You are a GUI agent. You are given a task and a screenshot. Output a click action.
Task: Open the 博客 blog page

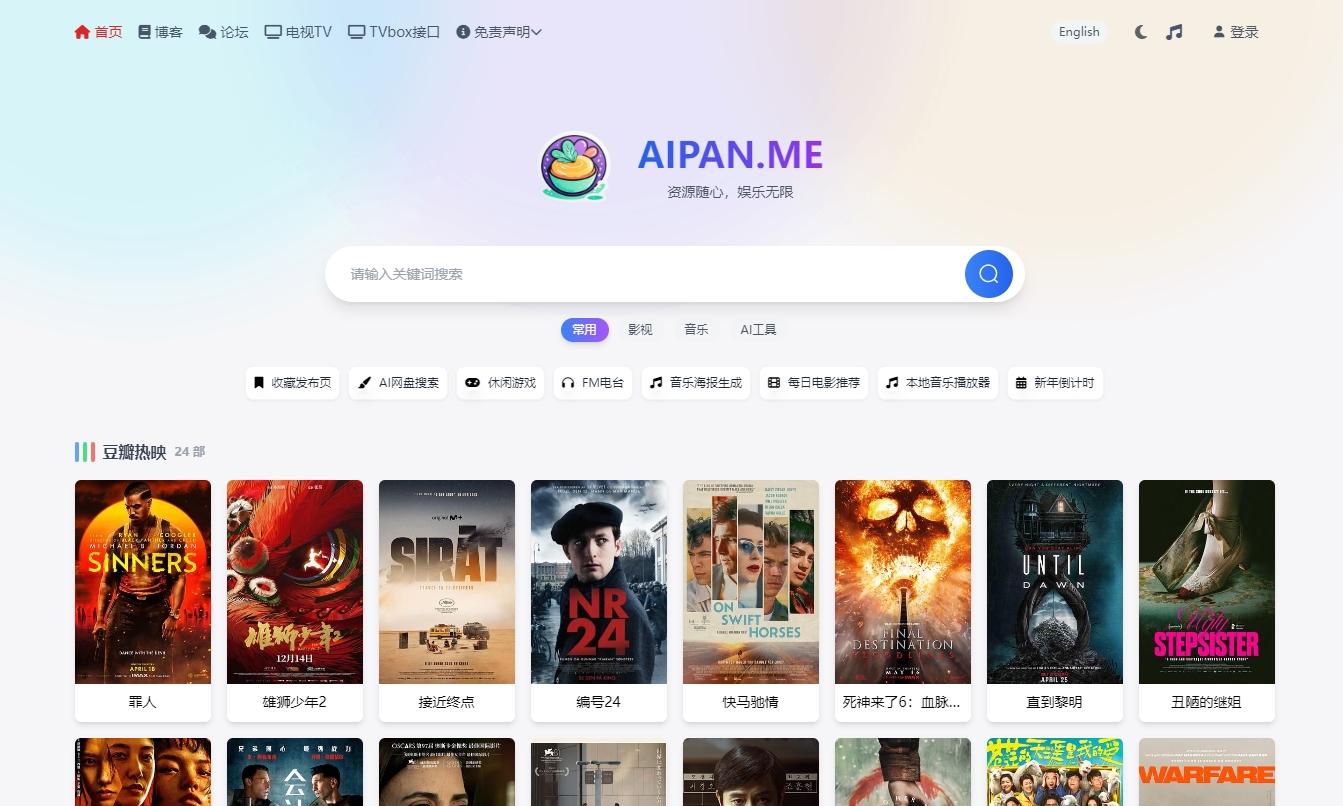click(160, 32)
